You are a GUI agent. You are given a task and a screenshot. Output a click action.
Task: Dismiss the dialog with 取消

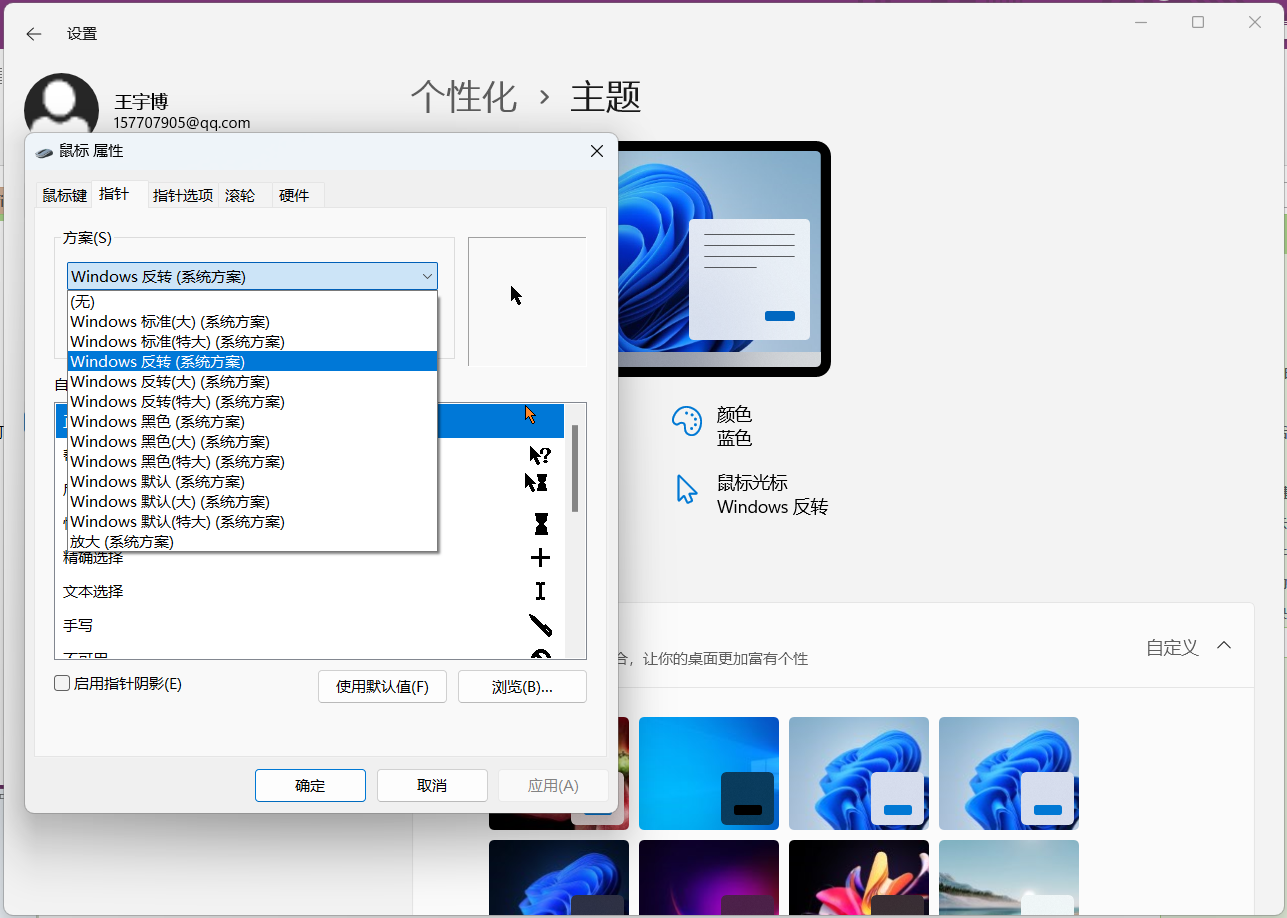(432, 785)
